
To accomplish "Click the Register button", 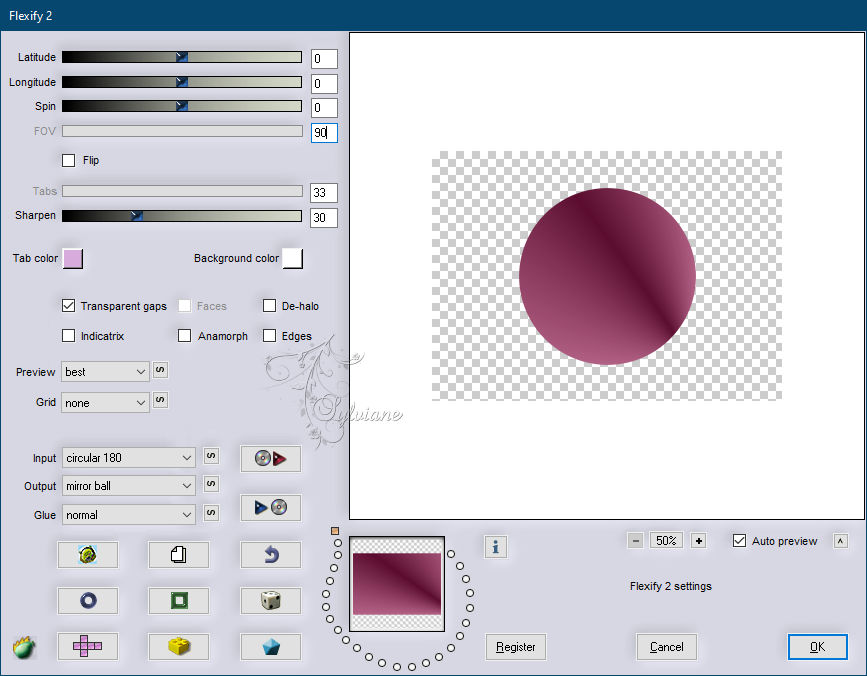I will pyautogui.click(x=515, y=647).
